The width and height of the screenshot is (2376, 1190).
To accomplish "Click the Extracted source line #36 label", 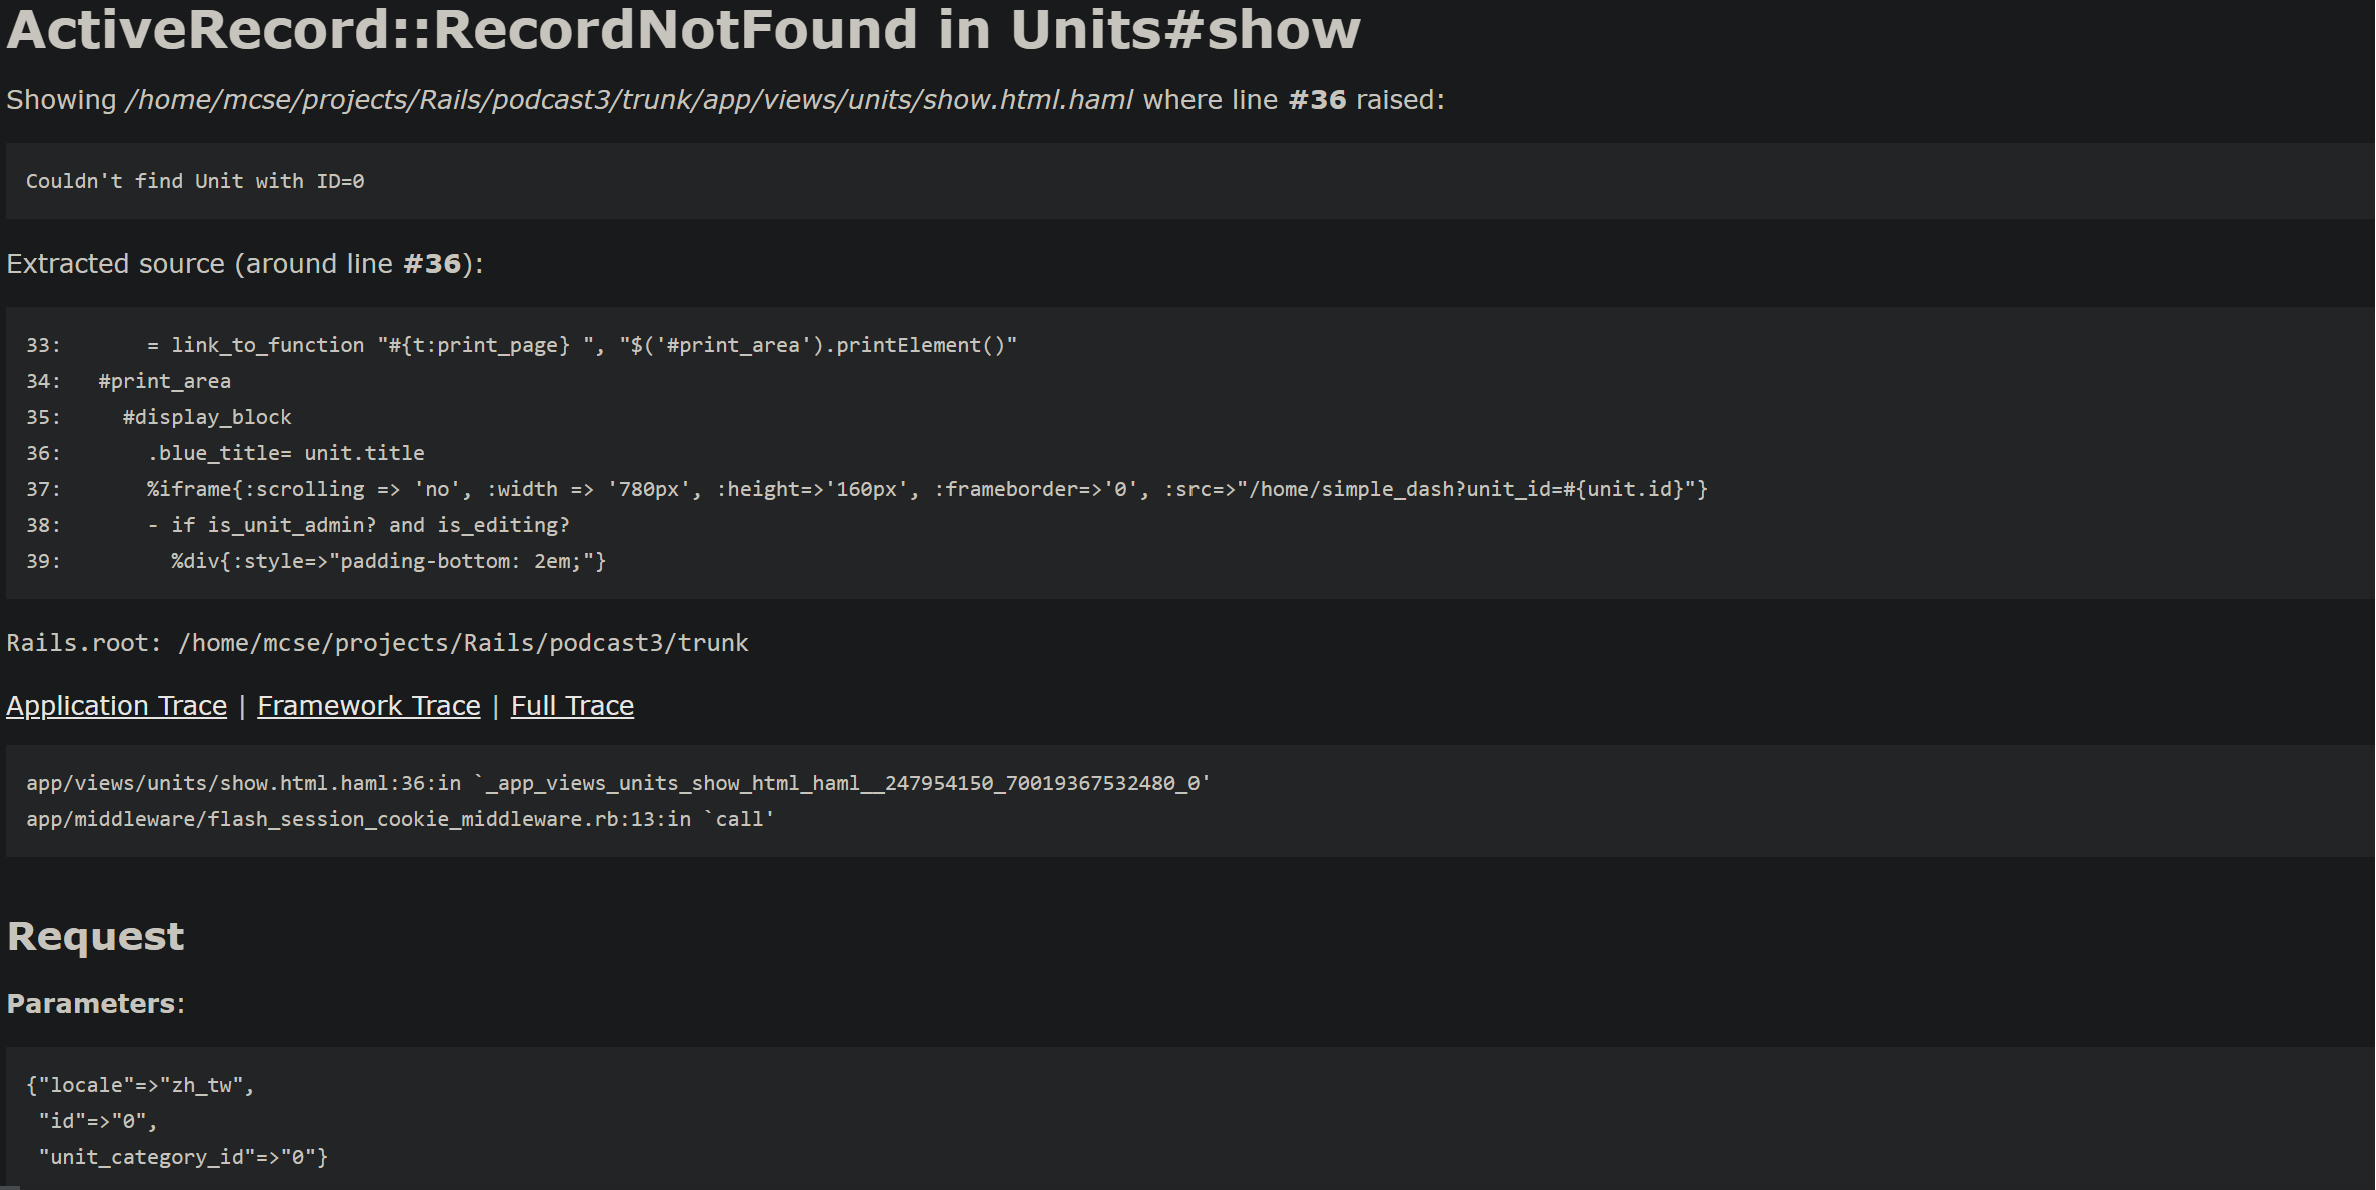I will coord(245,264).
